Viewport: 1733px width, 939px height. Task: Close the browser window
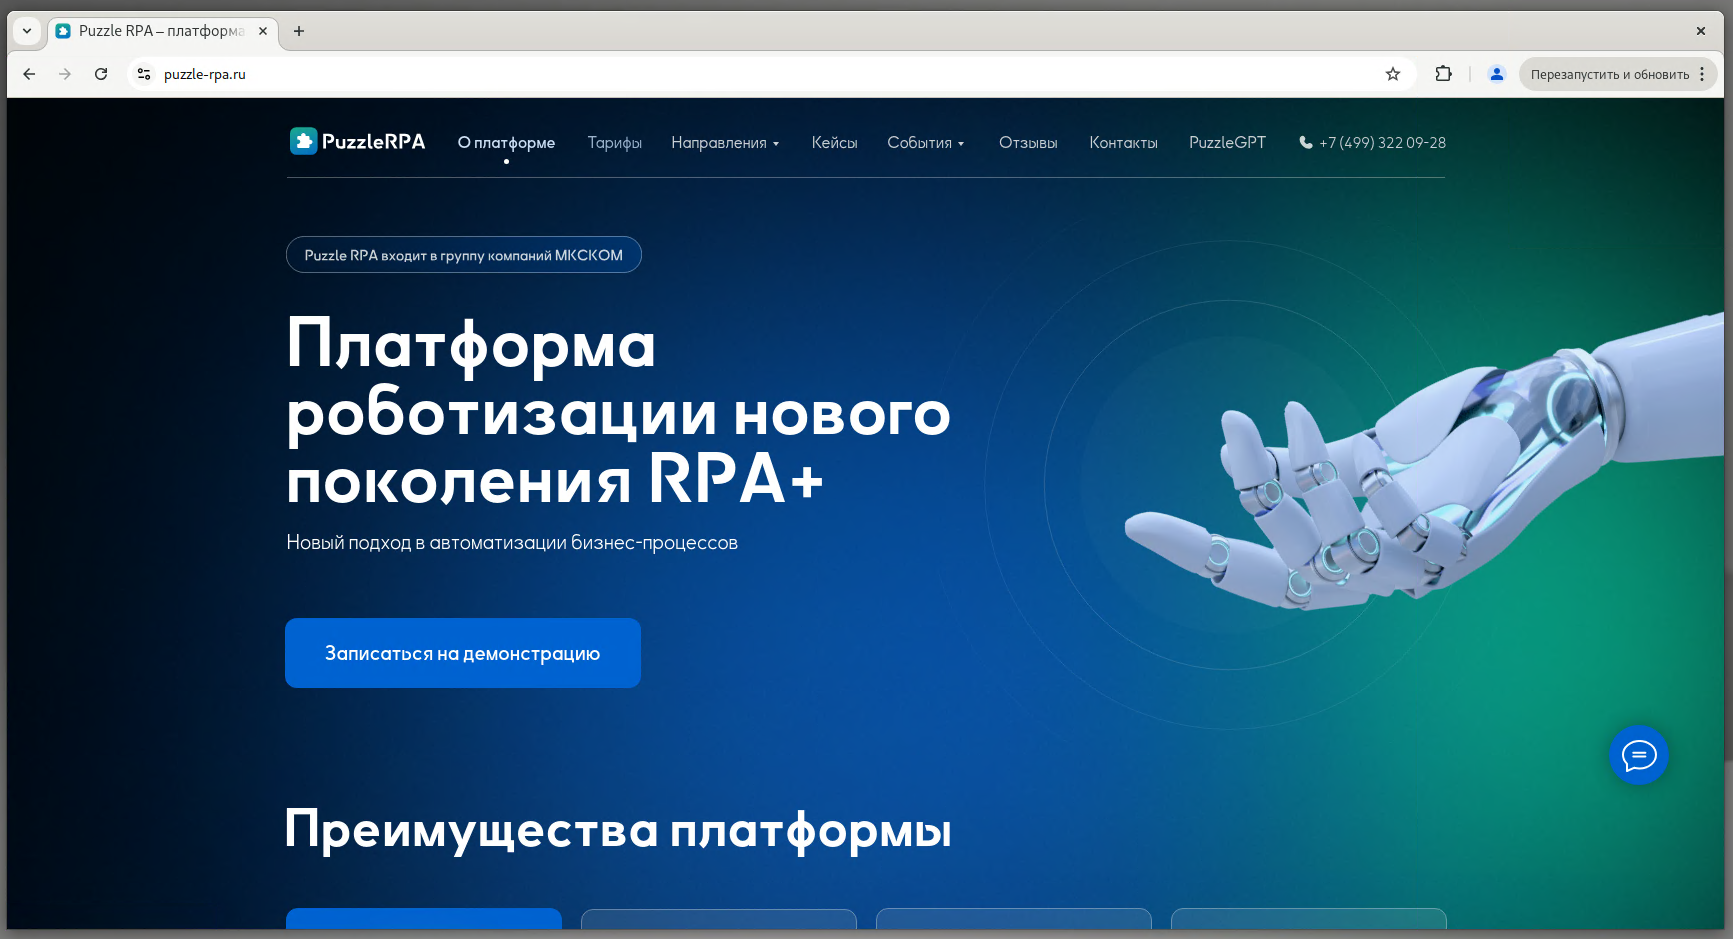(x=1701, y=31)
